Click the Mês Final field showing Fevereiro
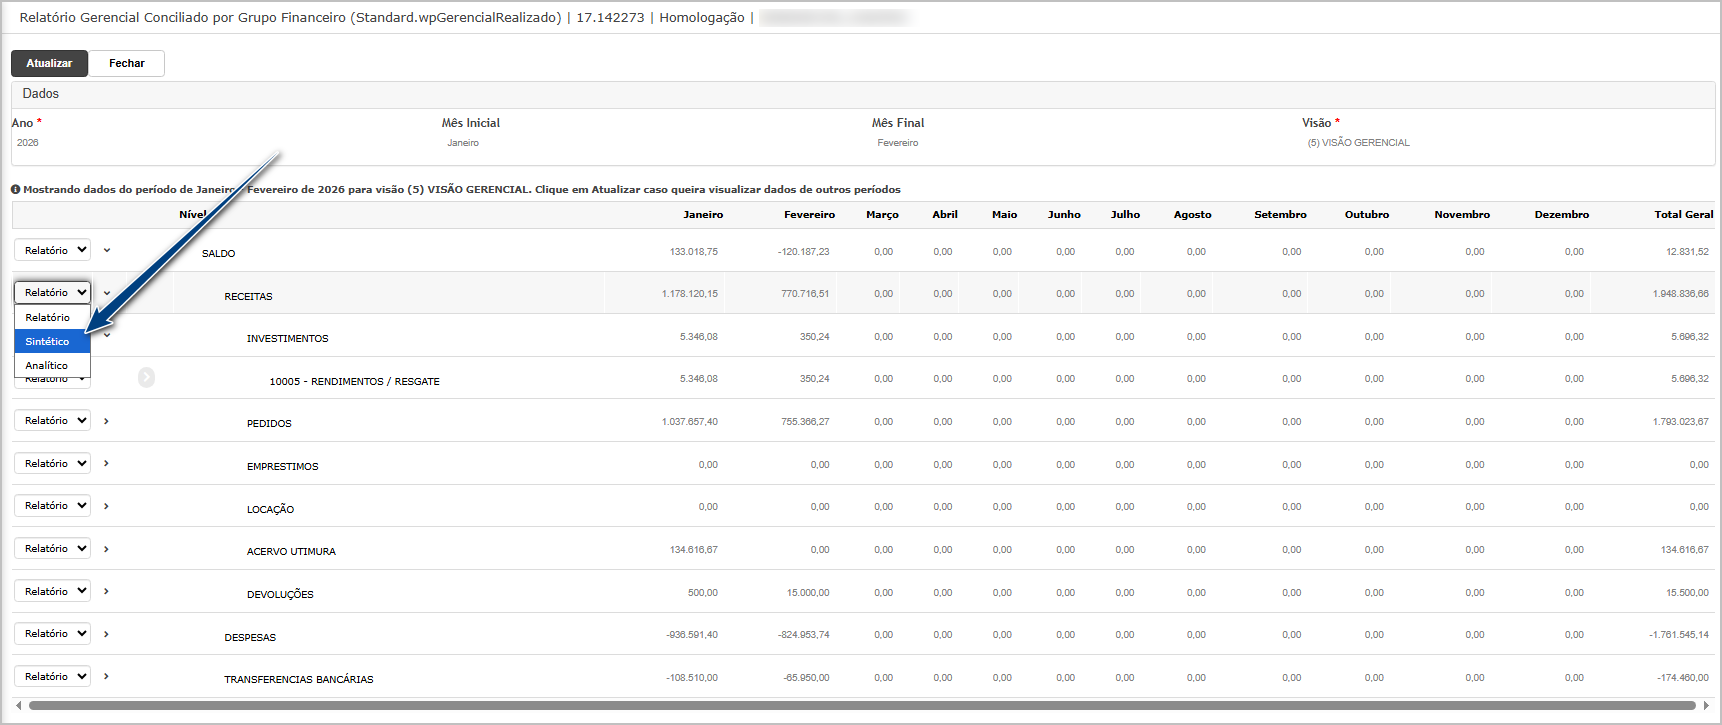 pos(898,143)
